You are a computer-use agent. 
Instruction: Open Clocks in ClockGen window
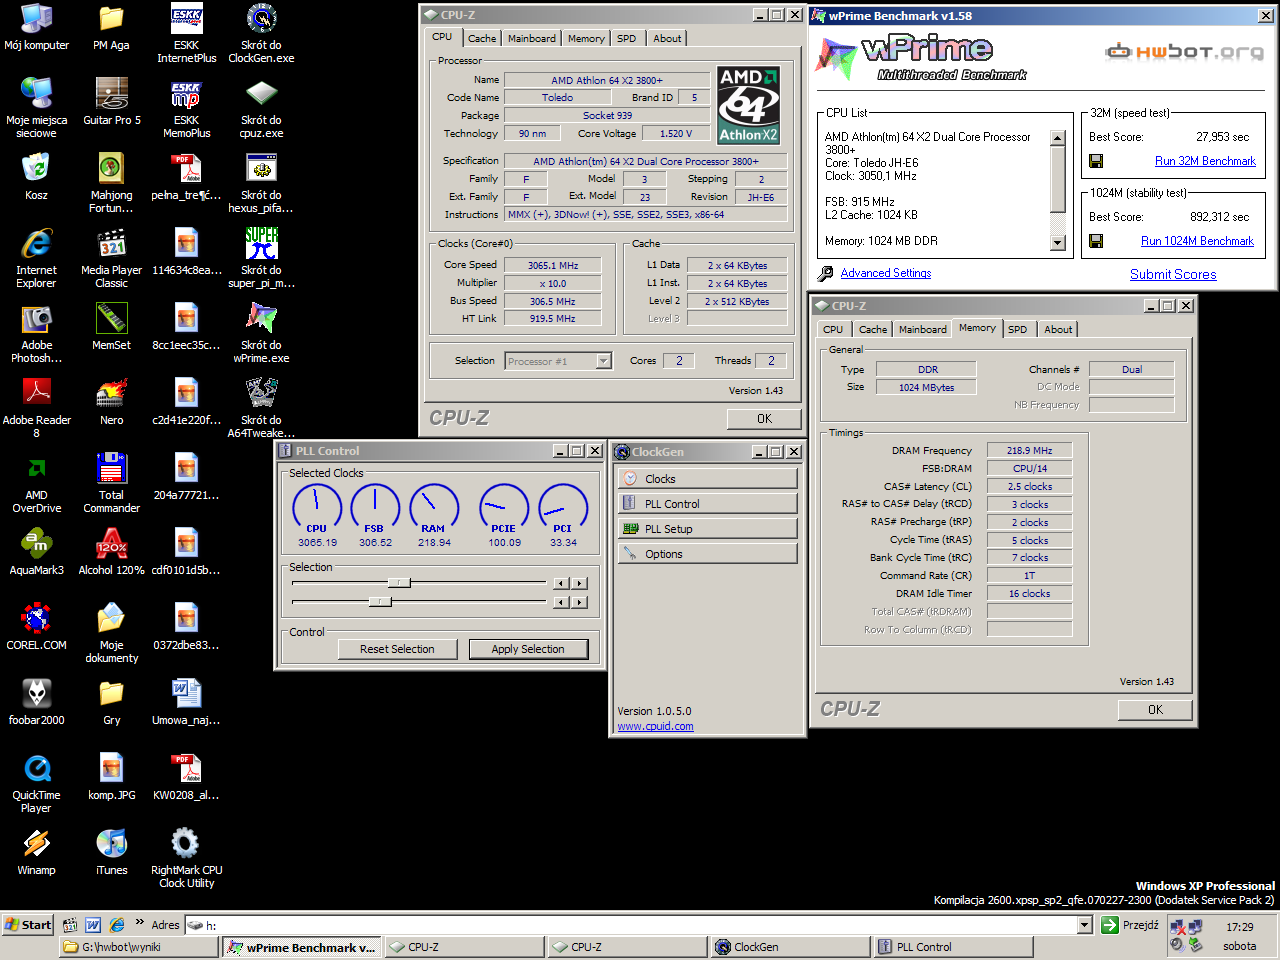[707, 479]
